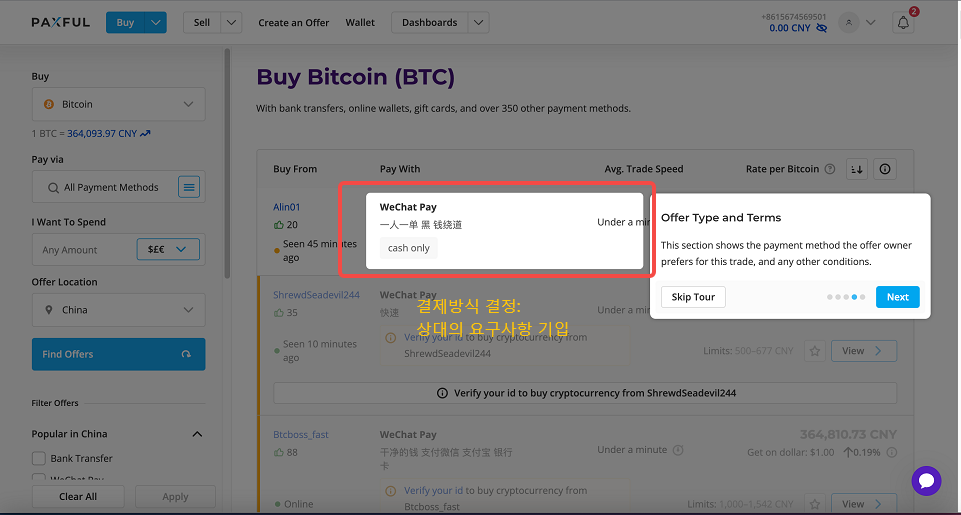View the Btcboss_fast offer

(864, 504)
